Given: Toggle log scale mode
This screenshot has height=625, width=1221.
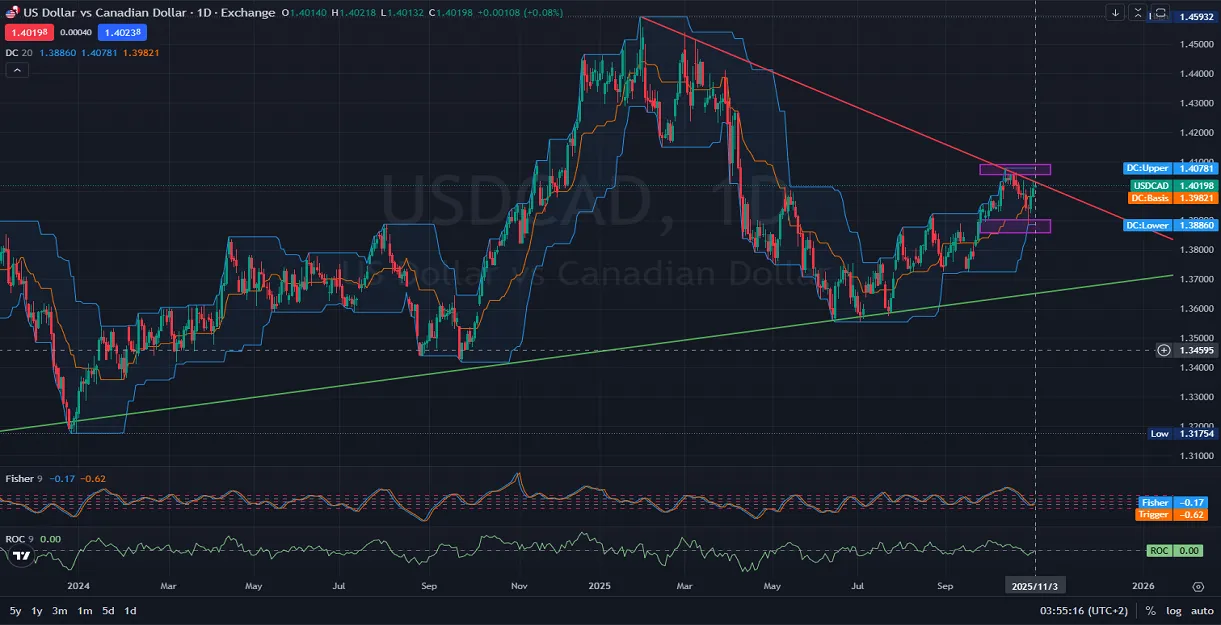Looking at the screenshot, I should click(1173, 610).
